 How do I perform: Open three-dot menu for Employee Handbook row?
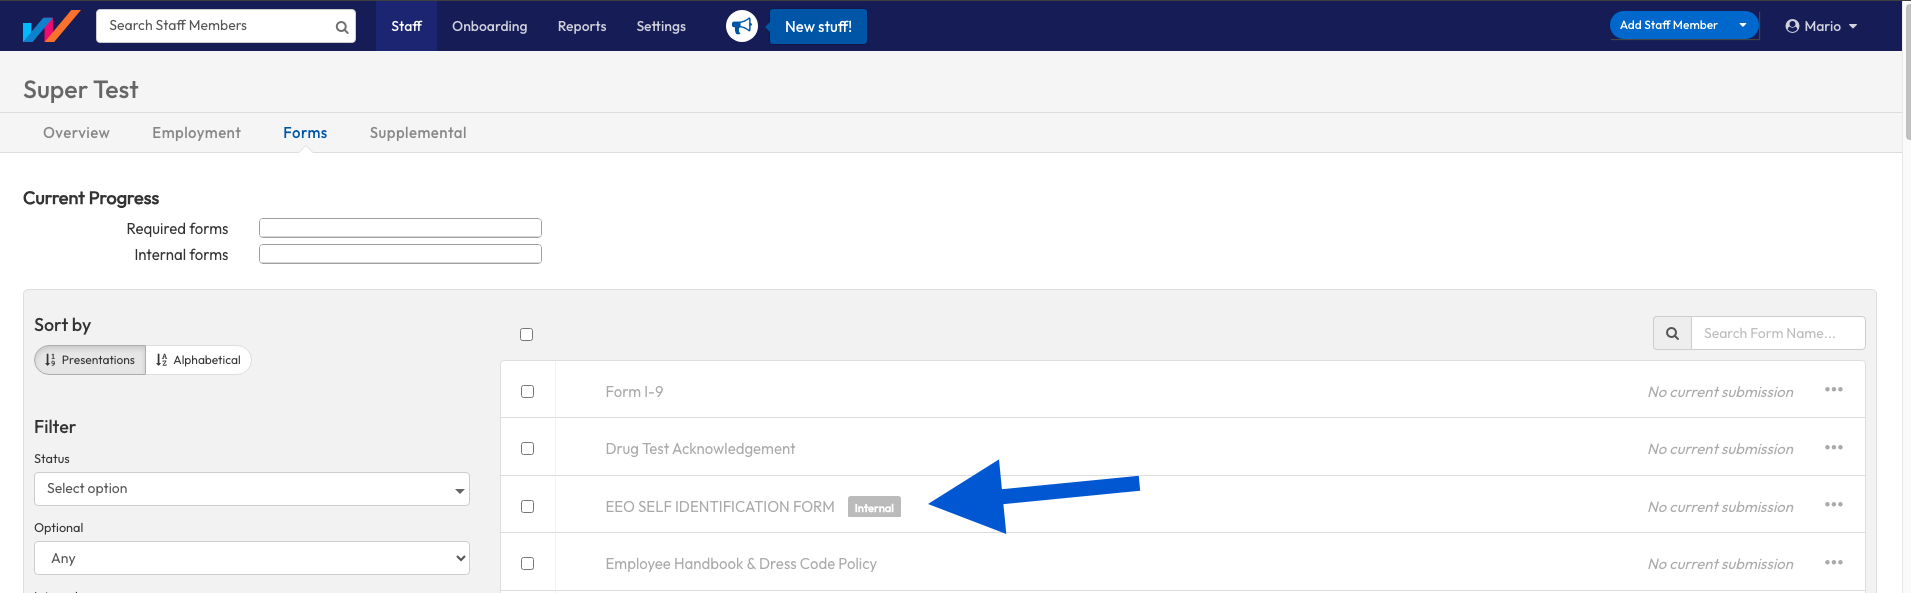pos(1833,563)
